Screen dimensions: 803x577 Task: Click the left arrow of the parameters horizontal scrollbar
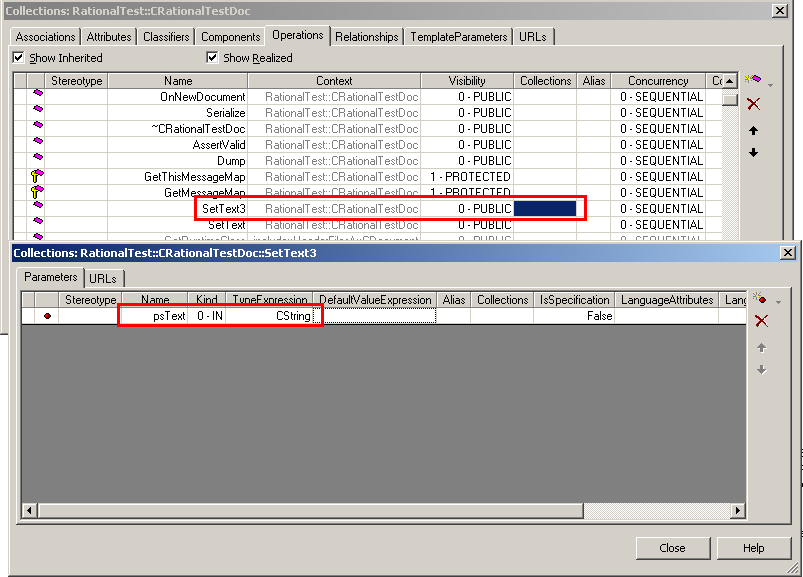pos(29,510)
